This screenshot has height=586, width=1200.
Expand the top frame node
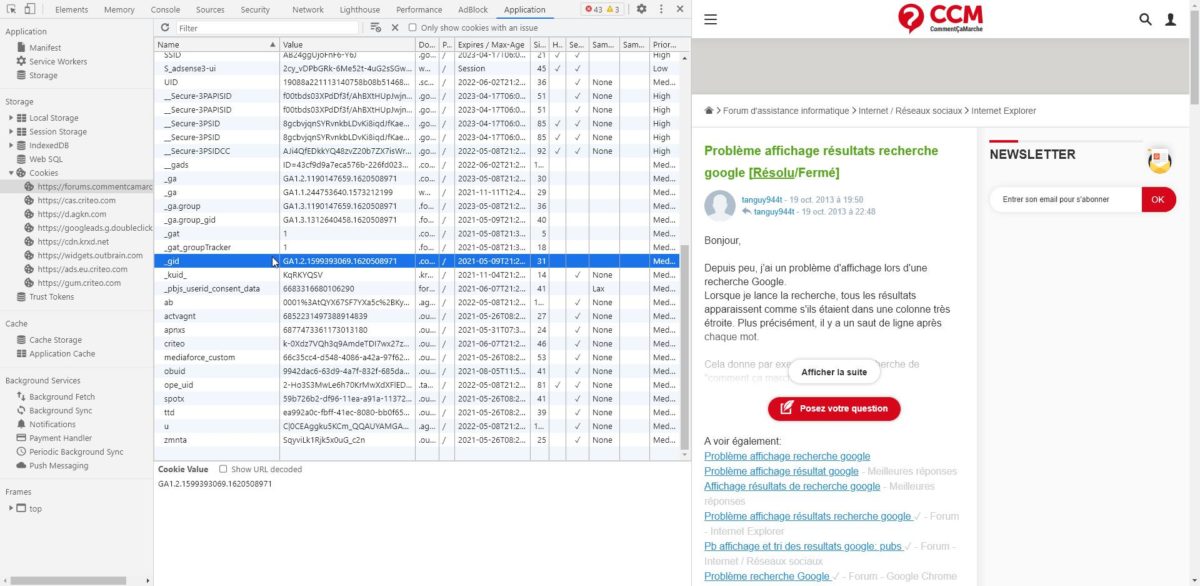(10, 508)
